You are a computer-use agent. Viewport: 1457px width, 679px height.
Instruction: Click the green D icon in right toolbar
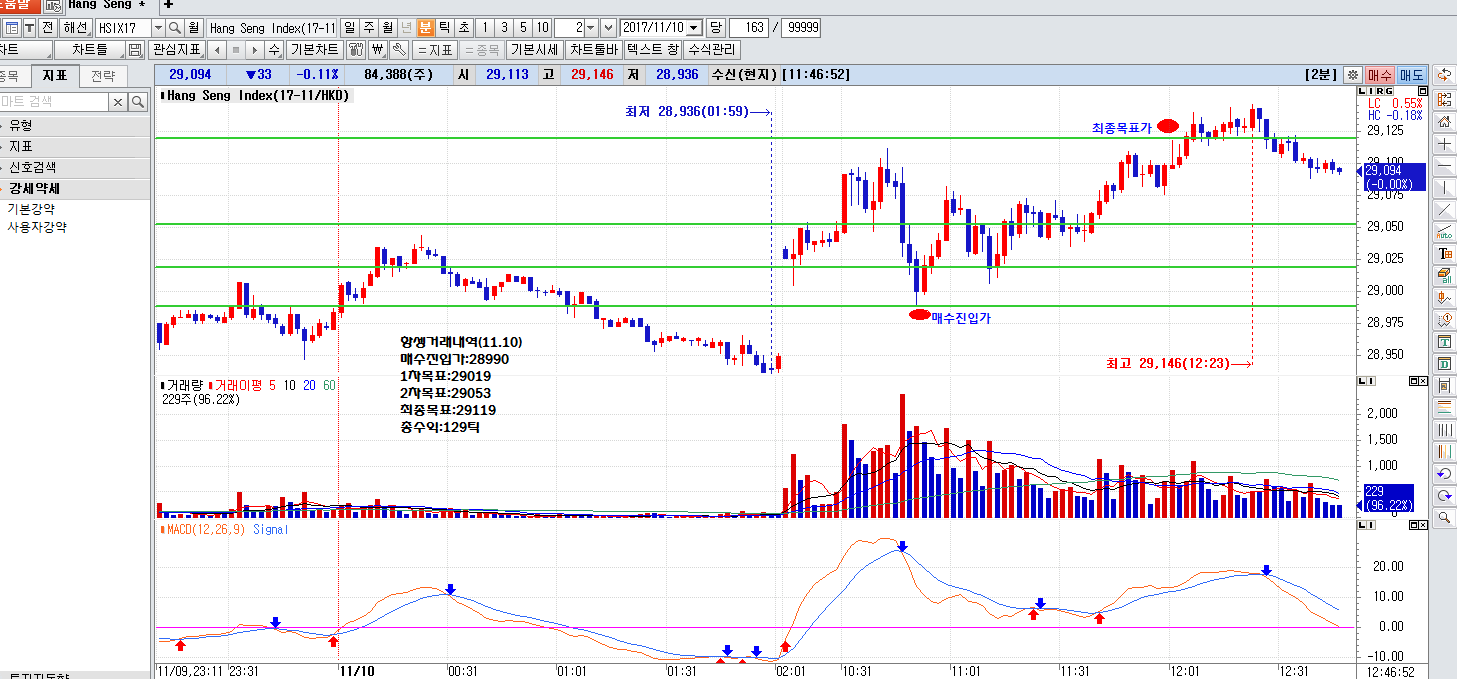pos(1444,364)
